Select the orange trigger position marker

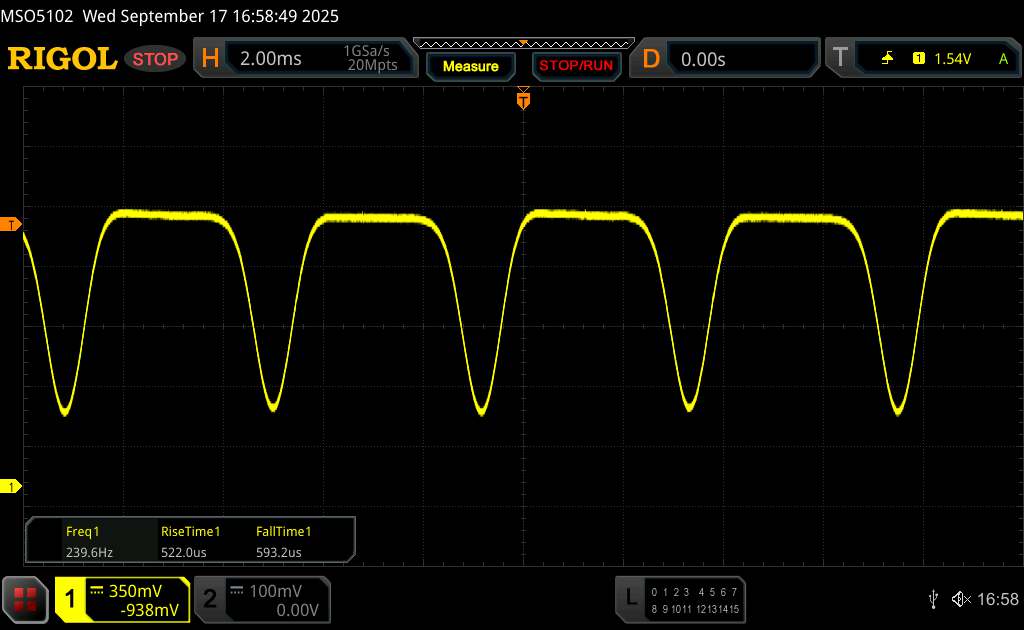click(523, 98)
